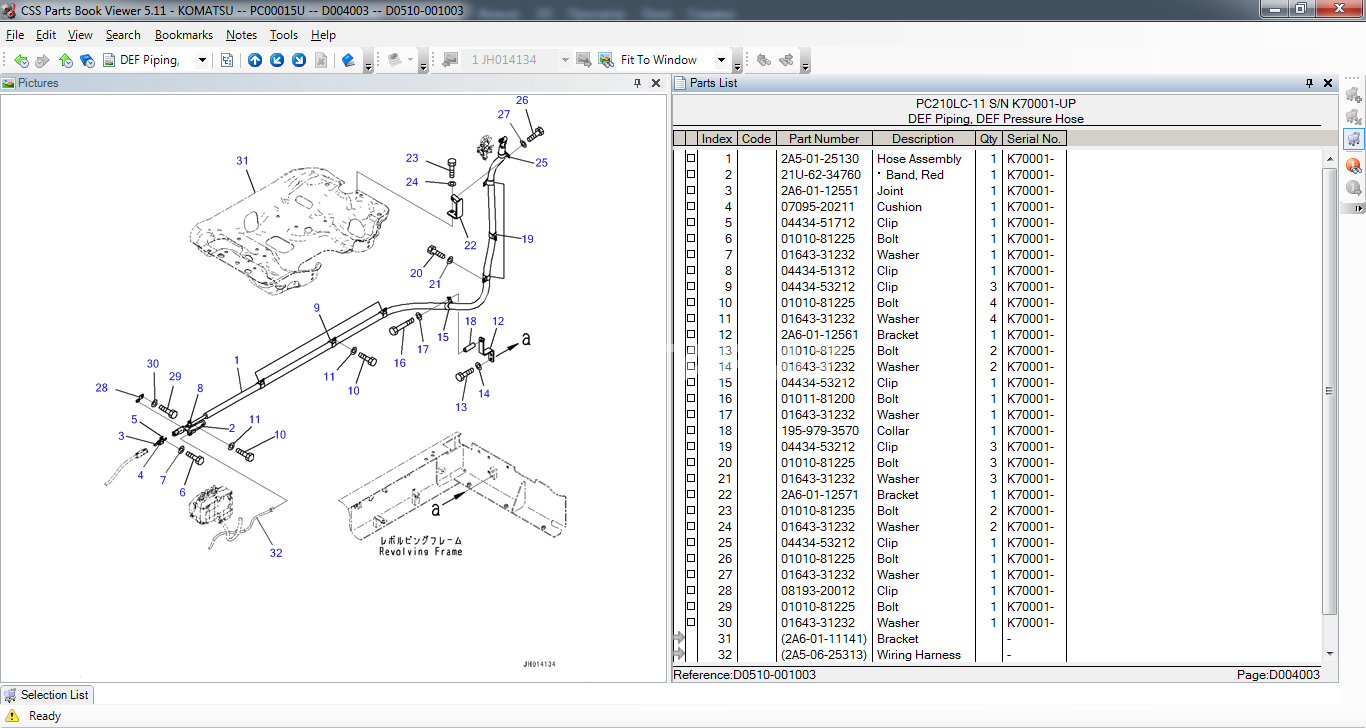Tick checkbox for index 1 Hose Assembly
1366x728 pixels.
point(690,159)
